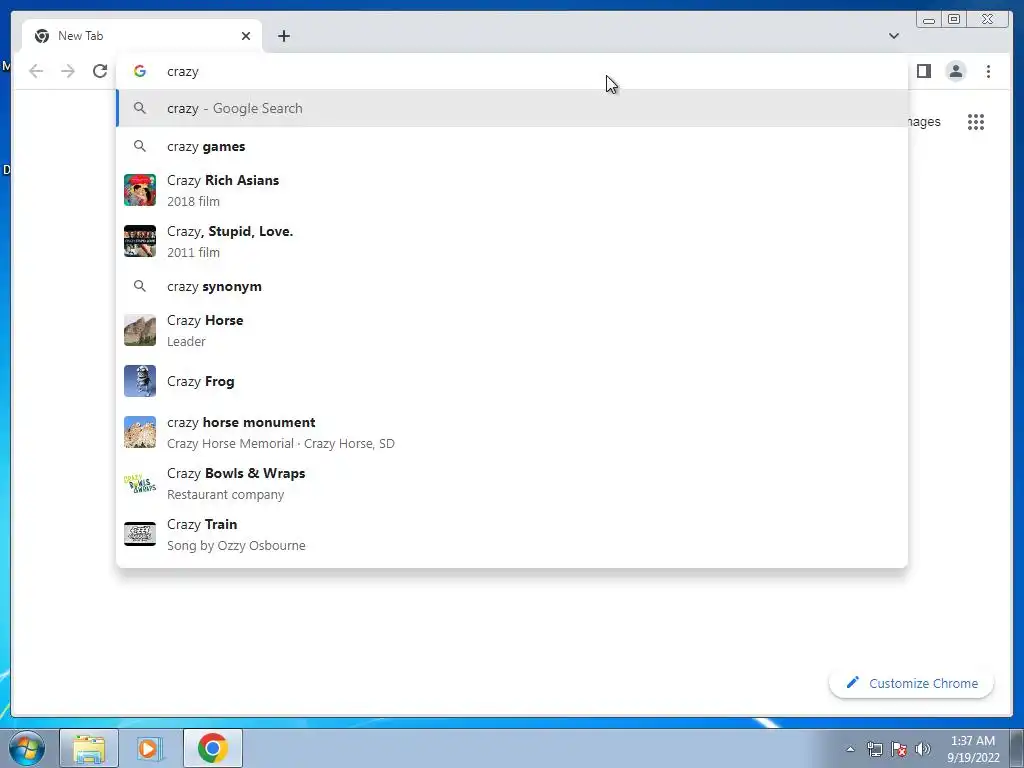
Task: Open a new tab with plus button
Action: click(x=283, y=36)
